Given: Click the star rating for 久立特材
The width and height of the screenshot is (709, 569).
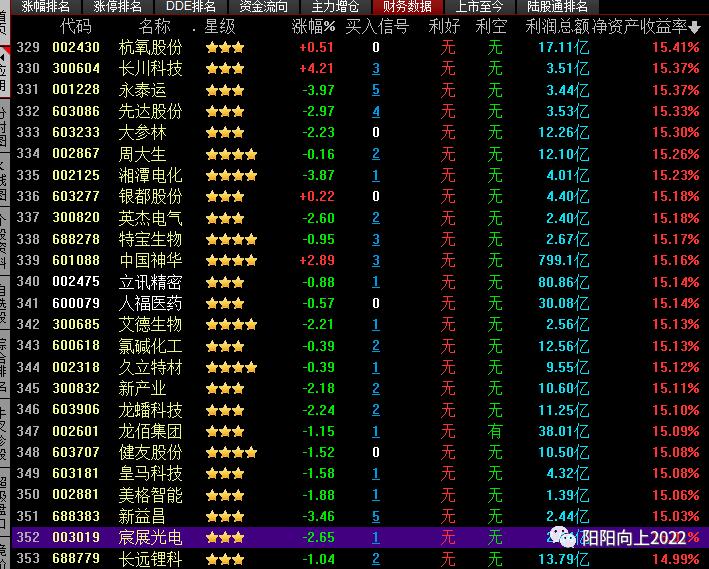Looking at the screenshot, I should (x=231, y=367).
